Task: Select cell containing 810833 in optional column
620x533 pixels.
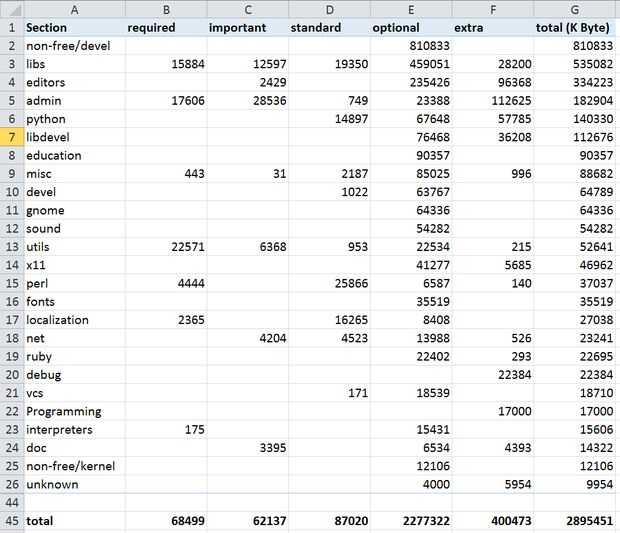Action: (411, 46)
